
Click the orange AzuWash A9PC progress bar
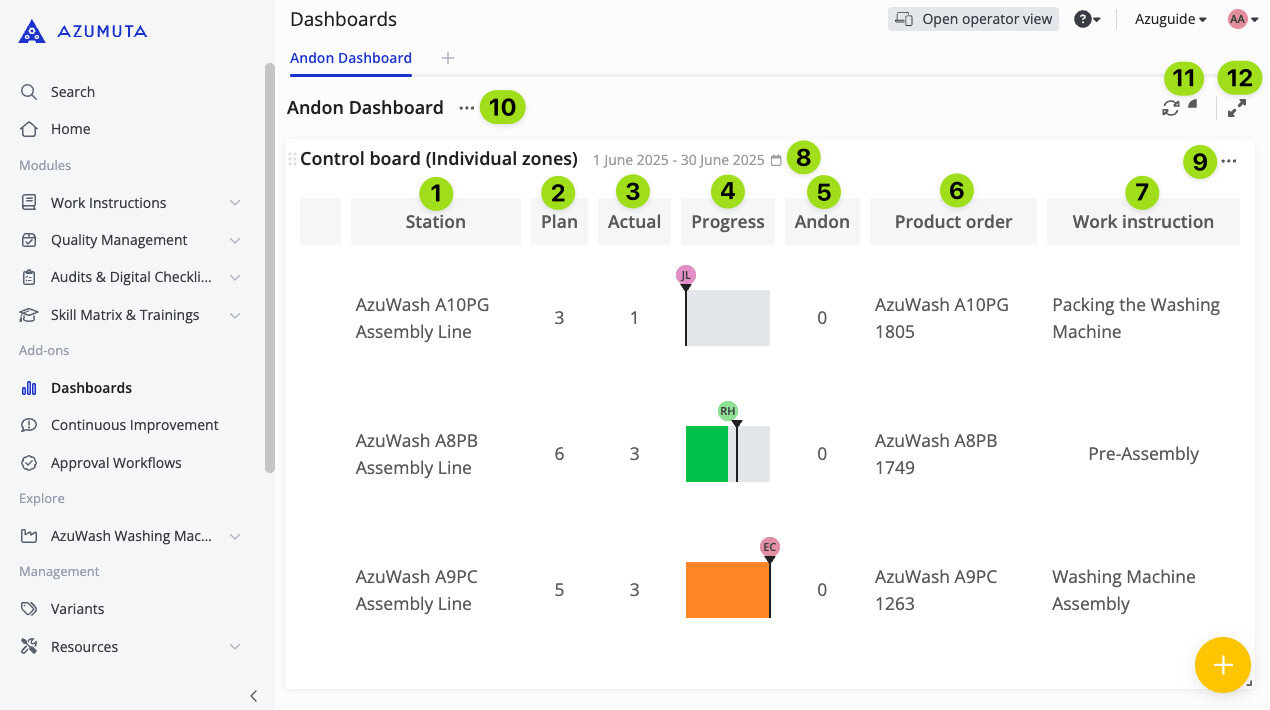[727, 590]
